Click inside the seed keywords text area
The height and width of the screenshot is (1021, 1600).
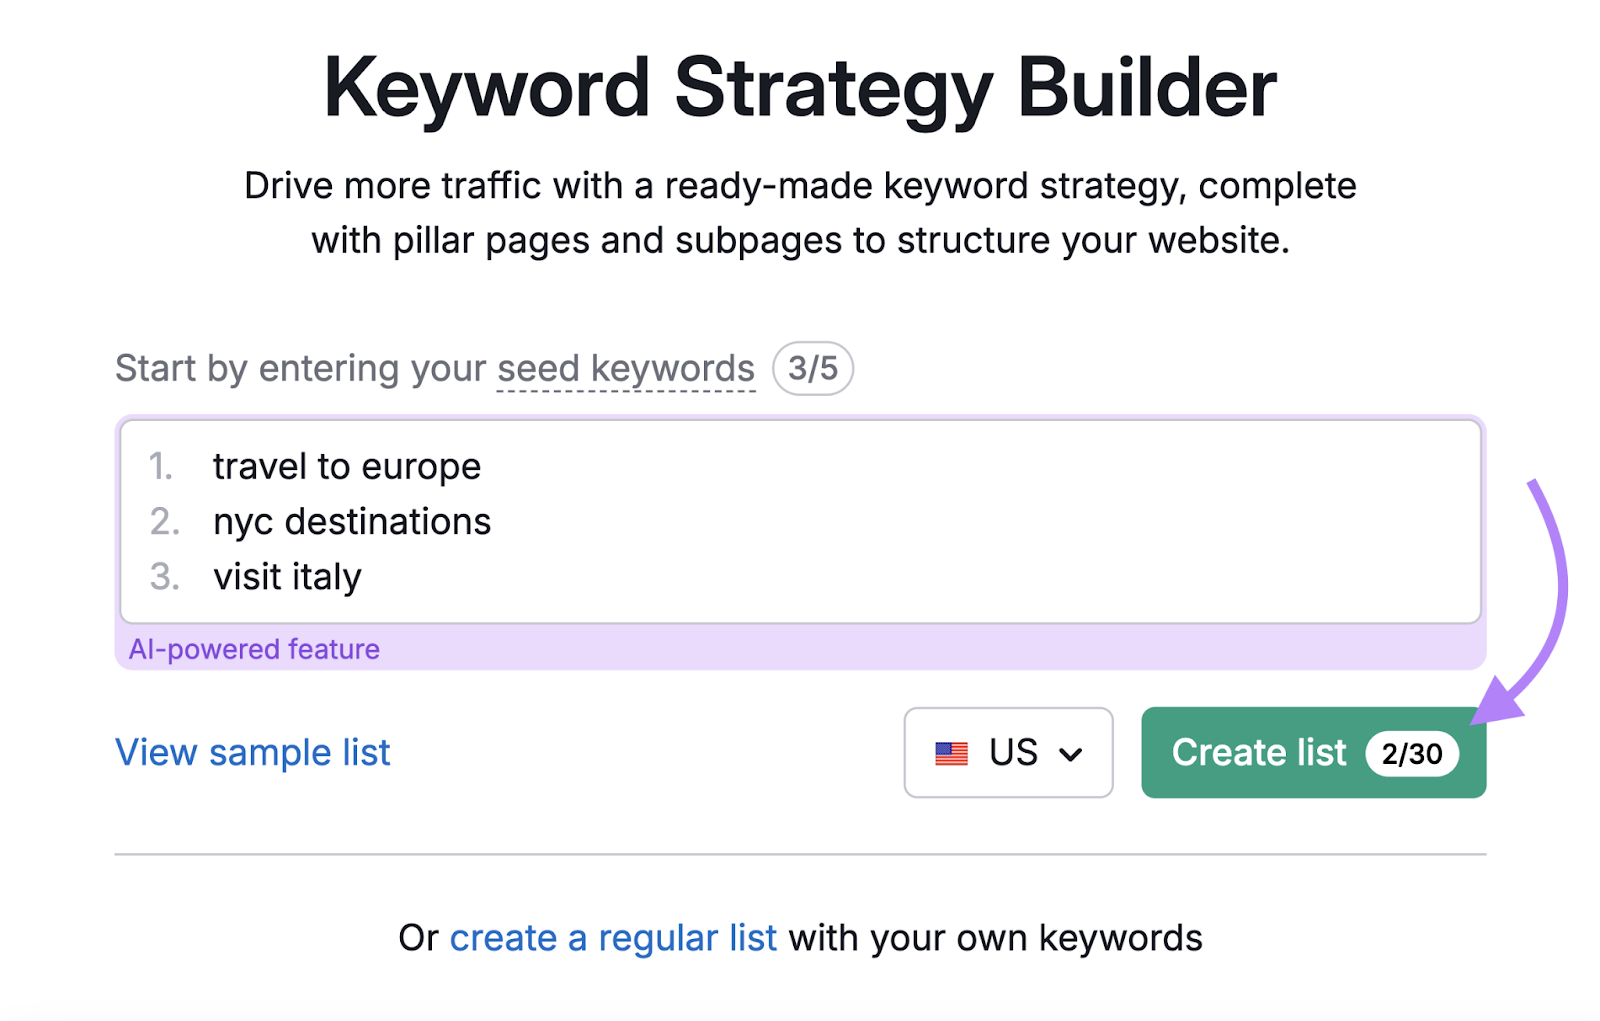(x=800, y=520)
